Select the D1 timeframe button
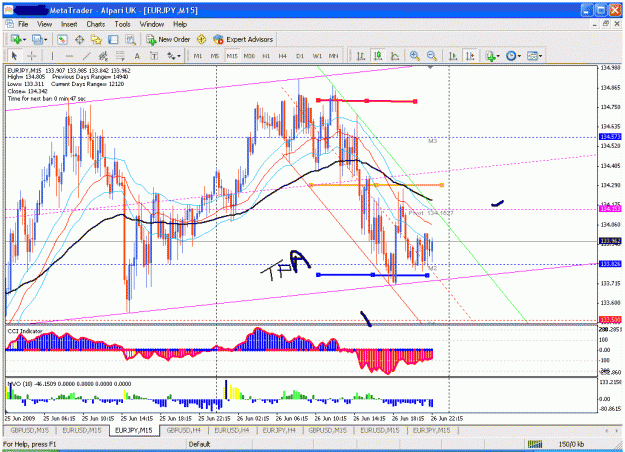The height and width of the screenshot is (452, 625). (x=300, y=56)
